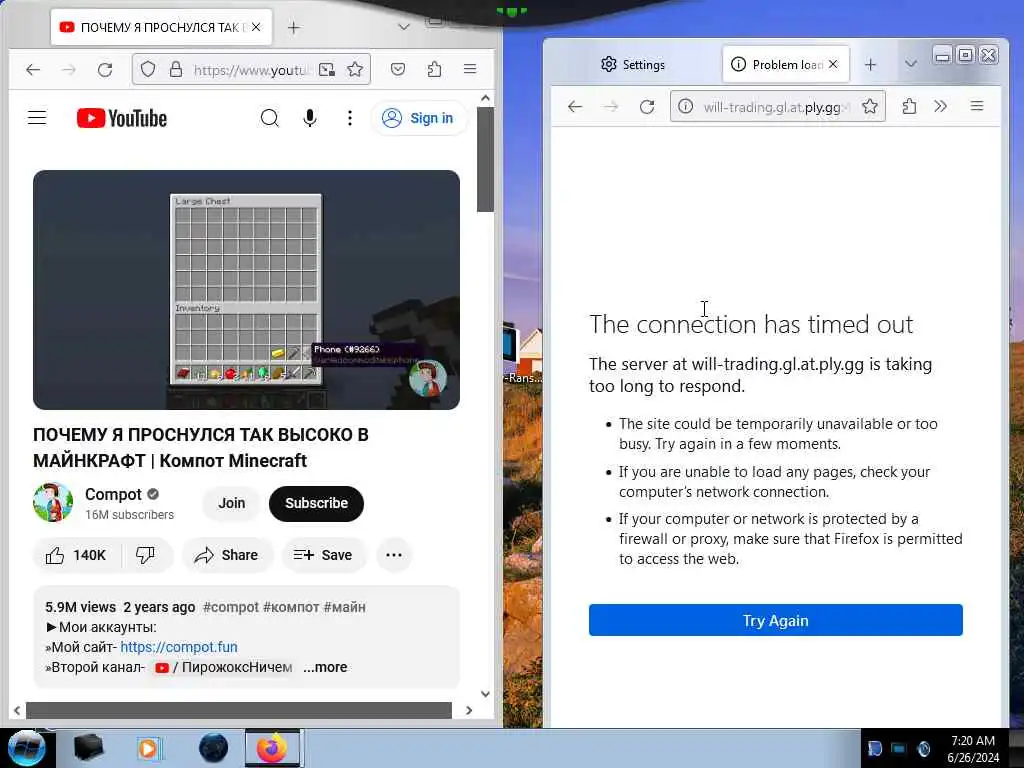
Task: Open more actions ellipsis under video
Action: (394, 555)
